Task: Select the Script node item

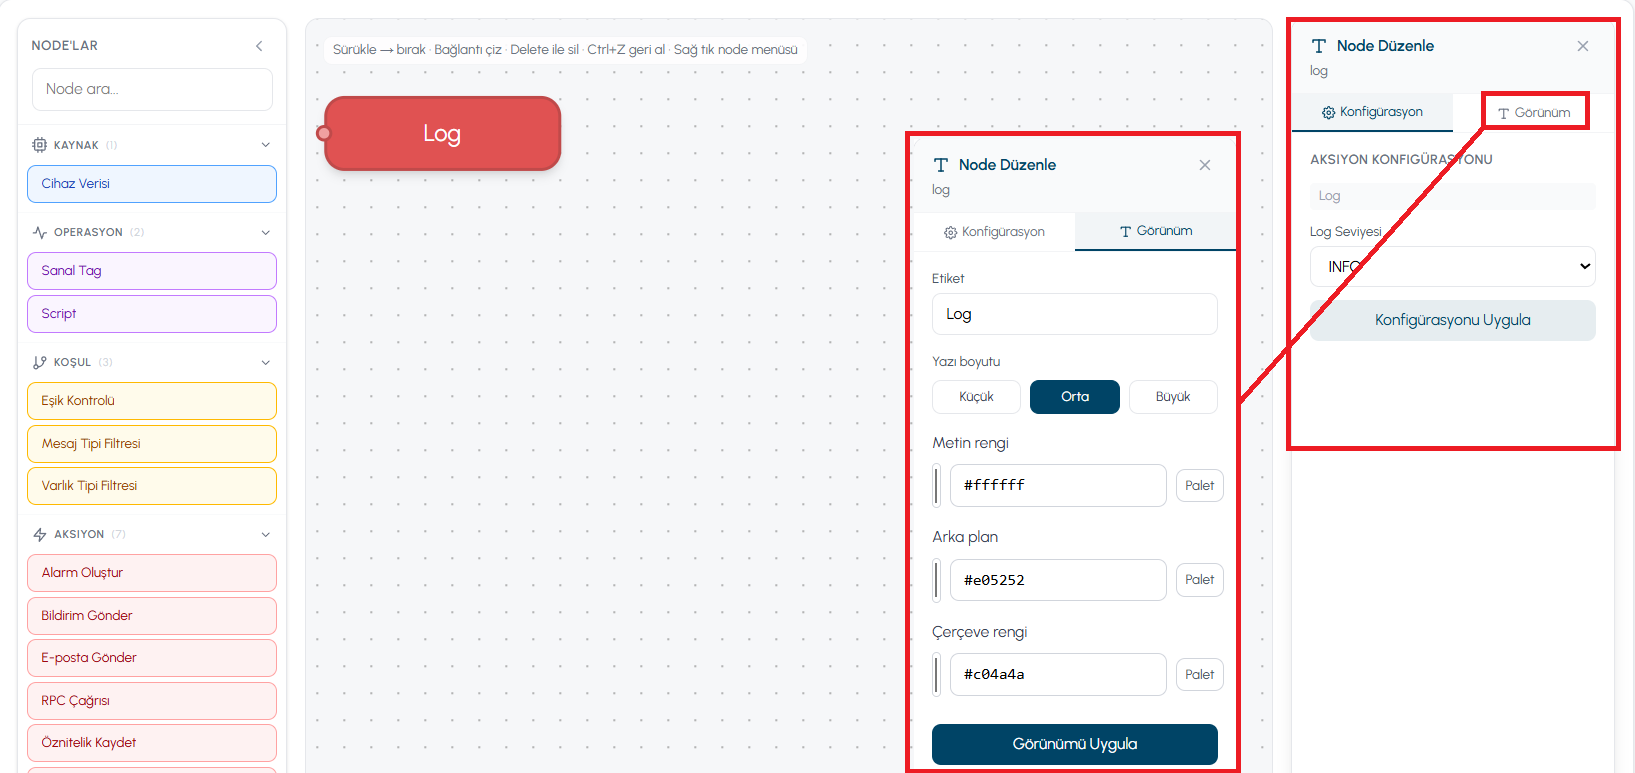Action: 152,314
